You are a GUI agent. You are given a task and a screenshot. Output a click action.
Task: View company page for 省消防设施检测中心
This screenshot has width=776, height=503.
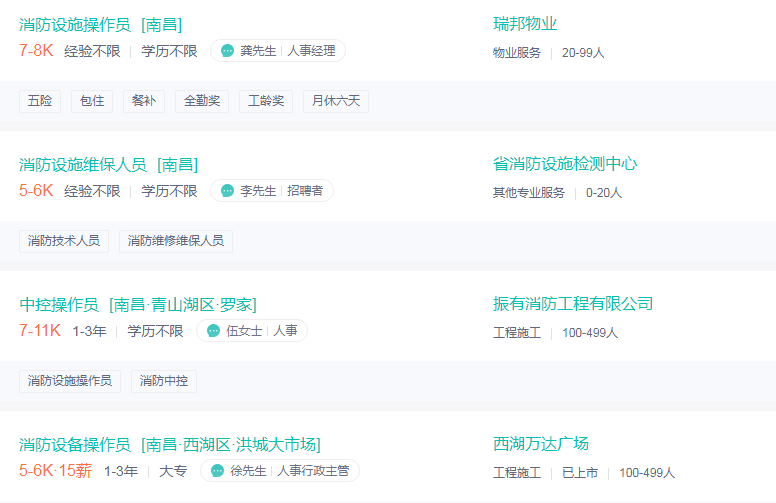tap(565, 164)
